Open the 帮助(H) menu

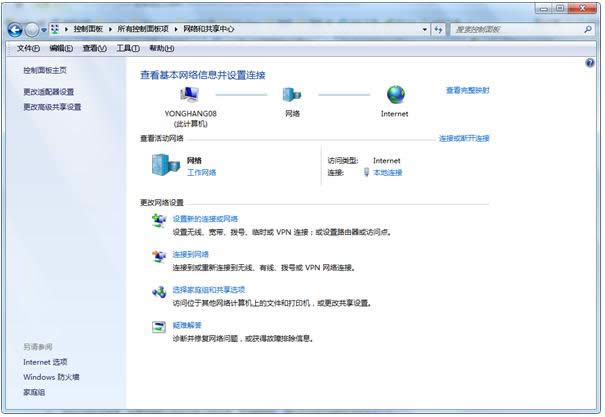162,48
